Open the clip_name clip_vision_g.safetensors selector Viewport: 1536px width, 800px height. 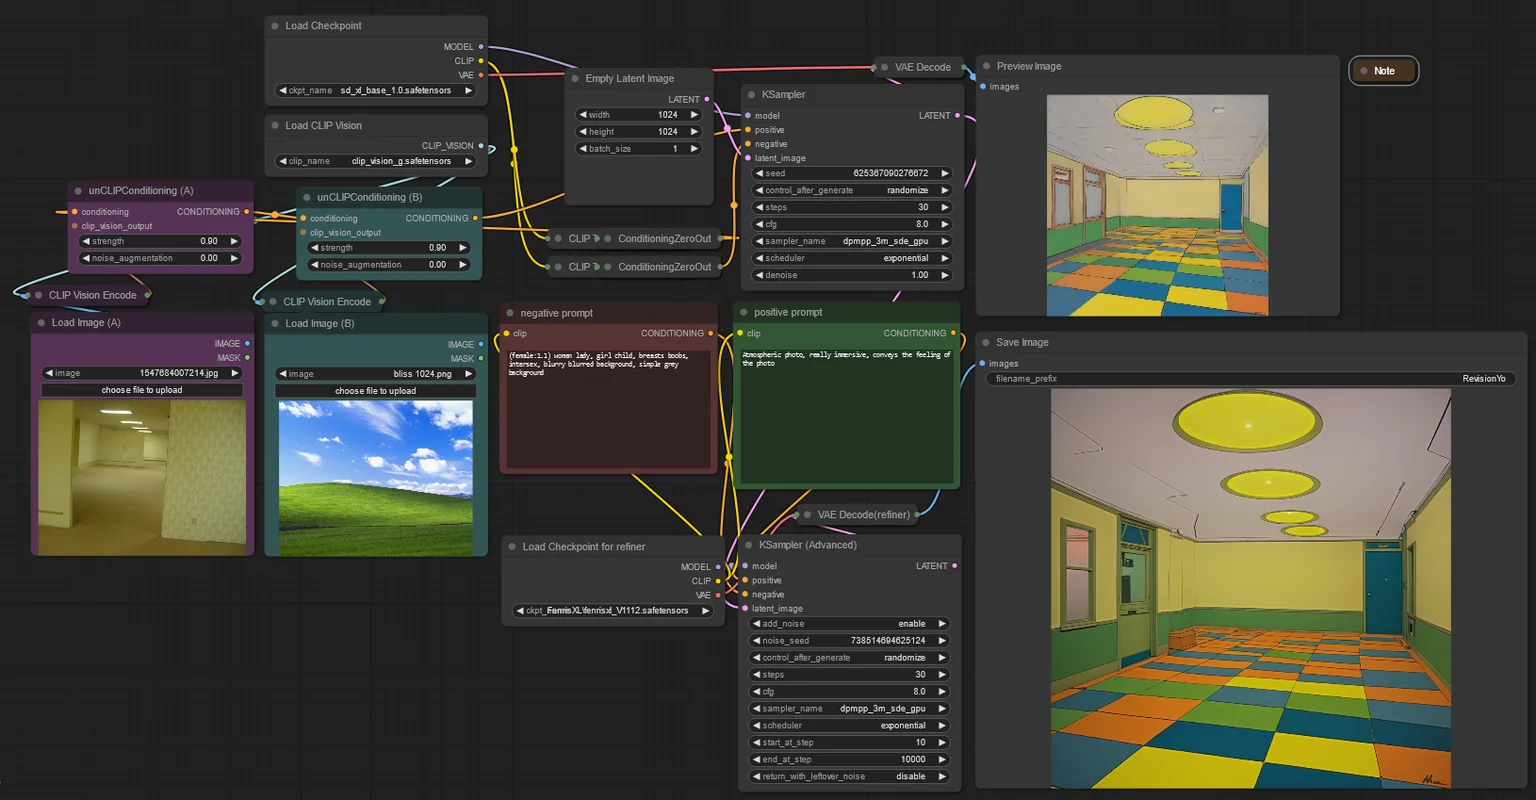(x=376, y=161)
